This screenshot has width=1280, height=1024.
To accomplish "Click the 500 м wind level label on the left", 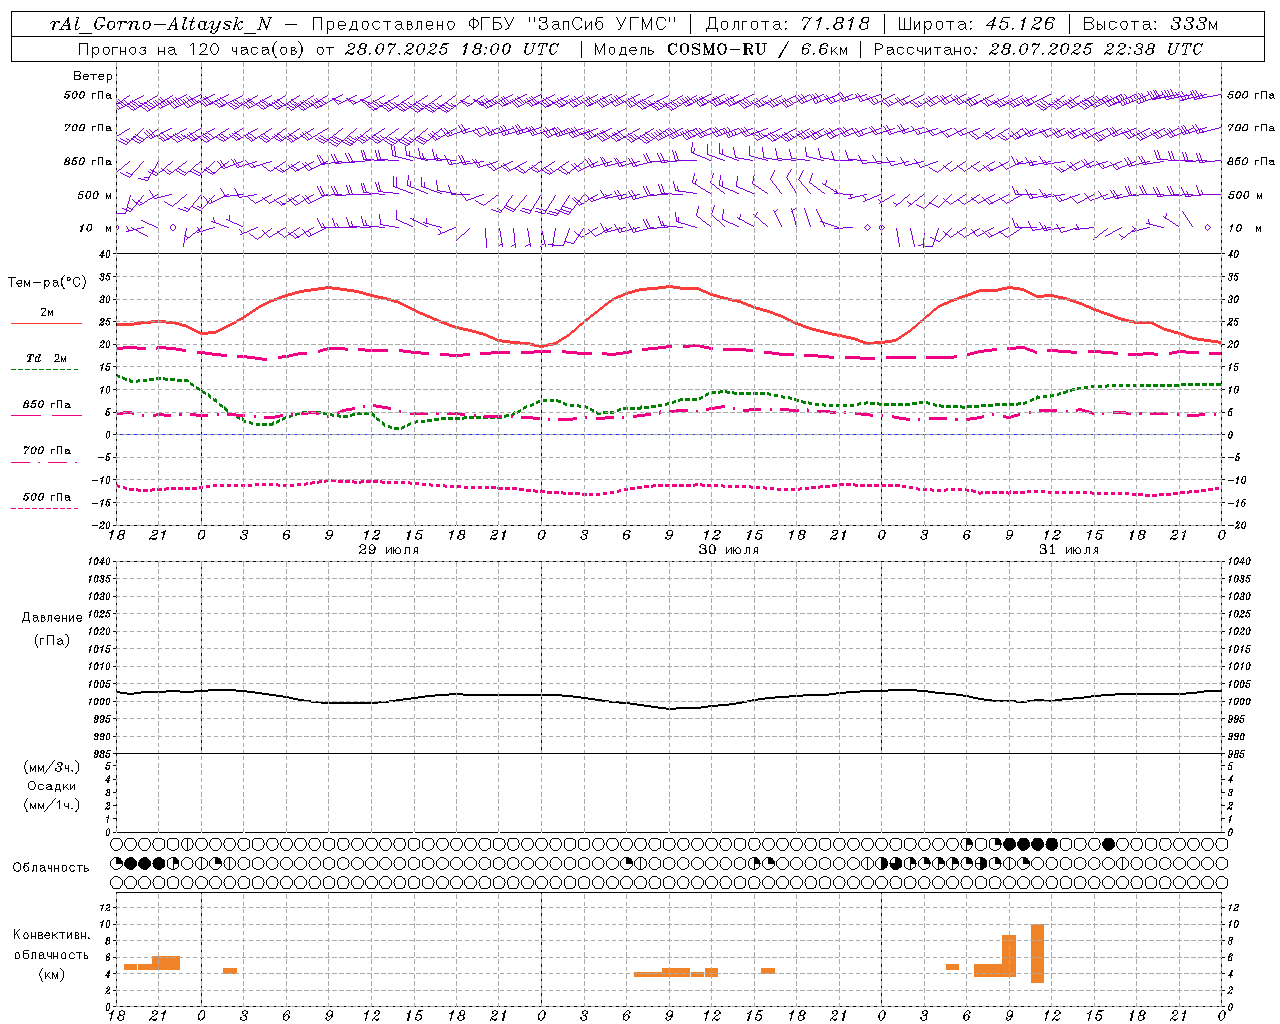I will click(95, 195).
